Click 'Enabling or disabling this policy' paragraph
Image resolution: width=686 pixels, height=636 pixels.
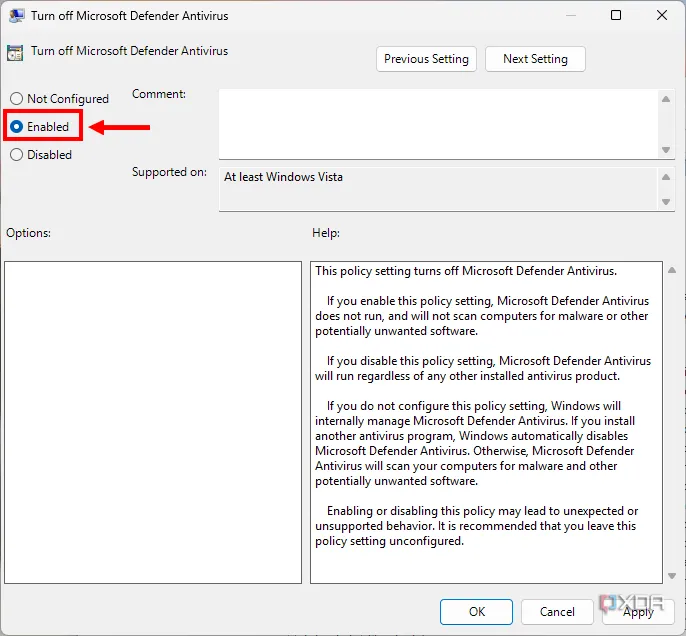coord(476,526)
